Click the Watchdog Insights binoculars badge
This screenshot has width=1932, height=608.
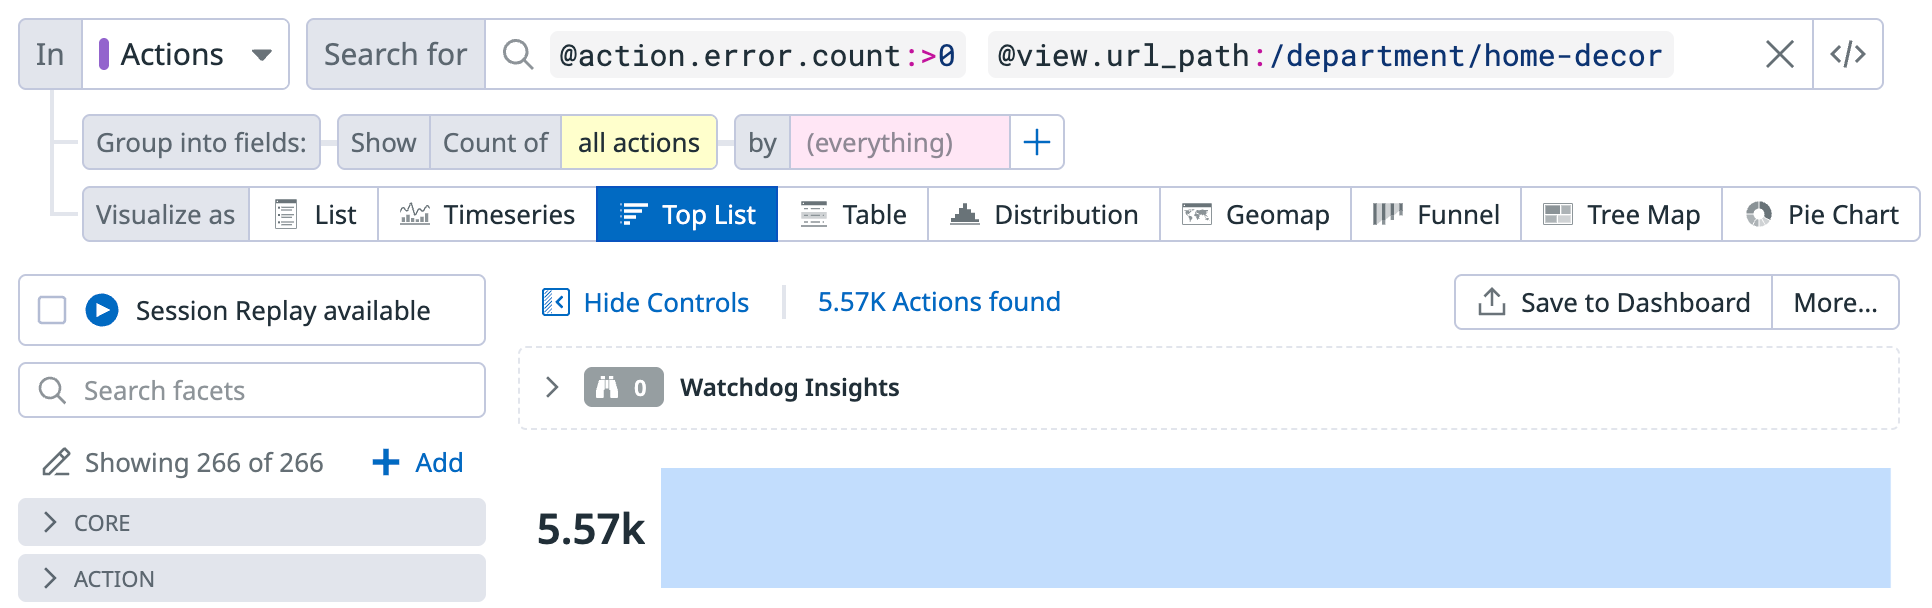[x=623, y=387]
